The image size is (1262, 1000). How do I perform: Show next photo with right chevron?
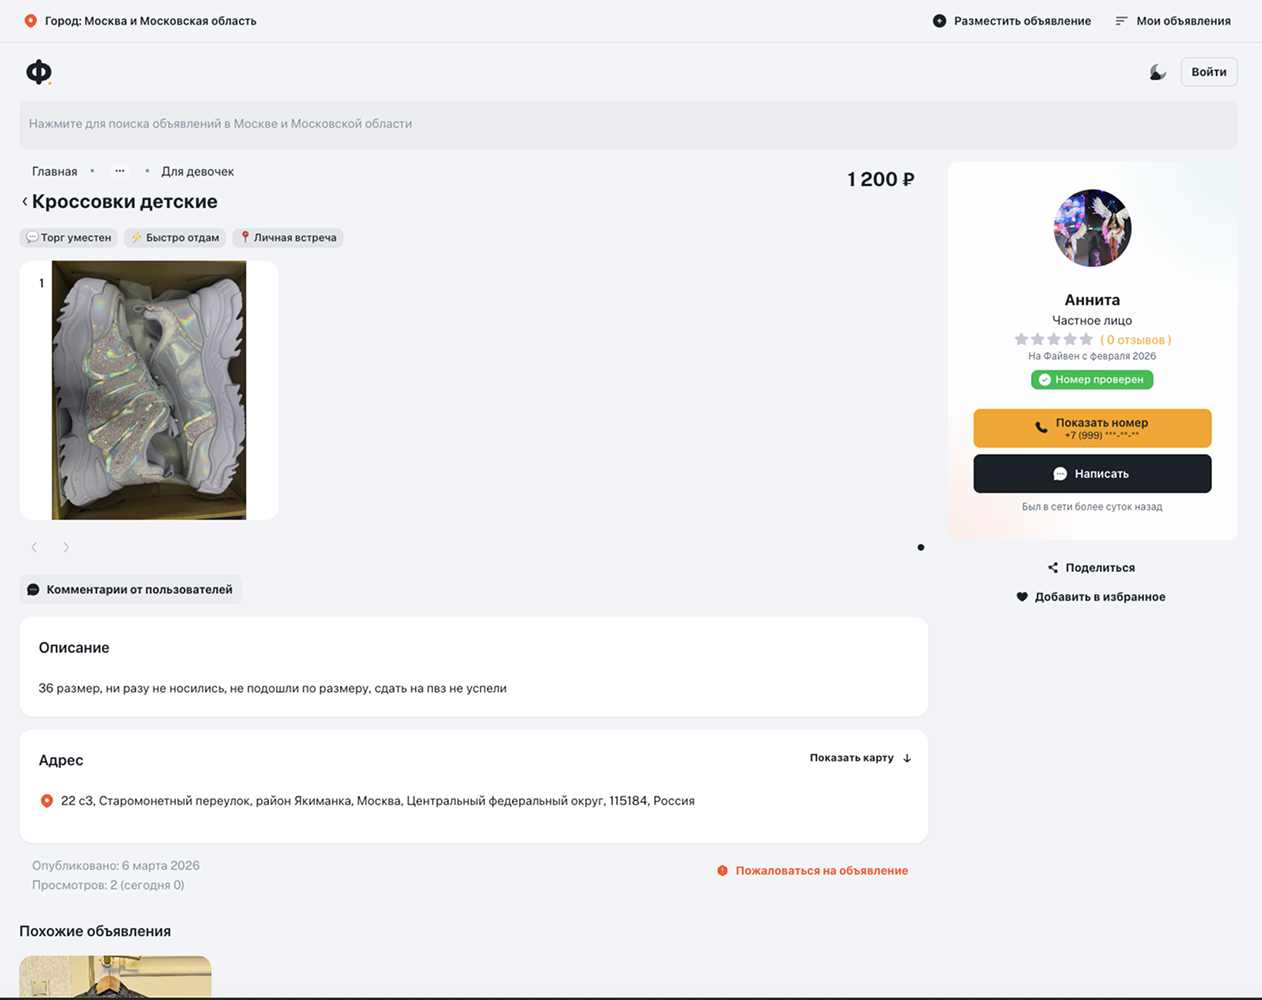[x=66, y=548]
